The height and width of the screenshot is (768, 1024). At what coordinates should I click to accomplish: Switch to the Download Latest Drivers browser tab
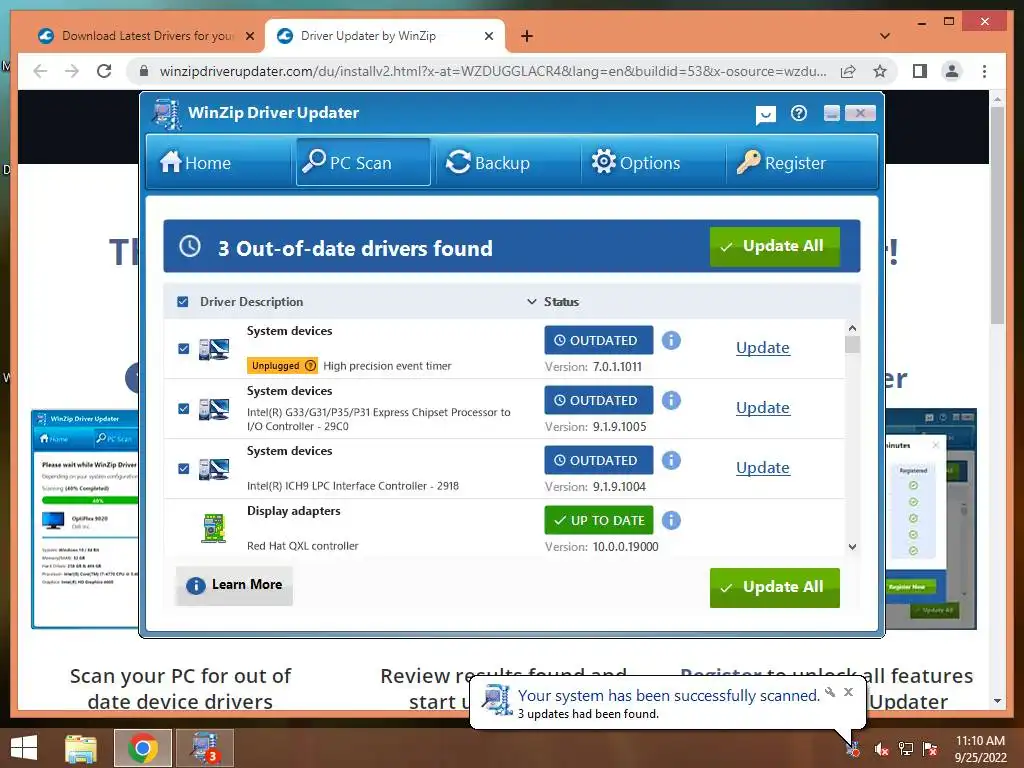(146, 36)
